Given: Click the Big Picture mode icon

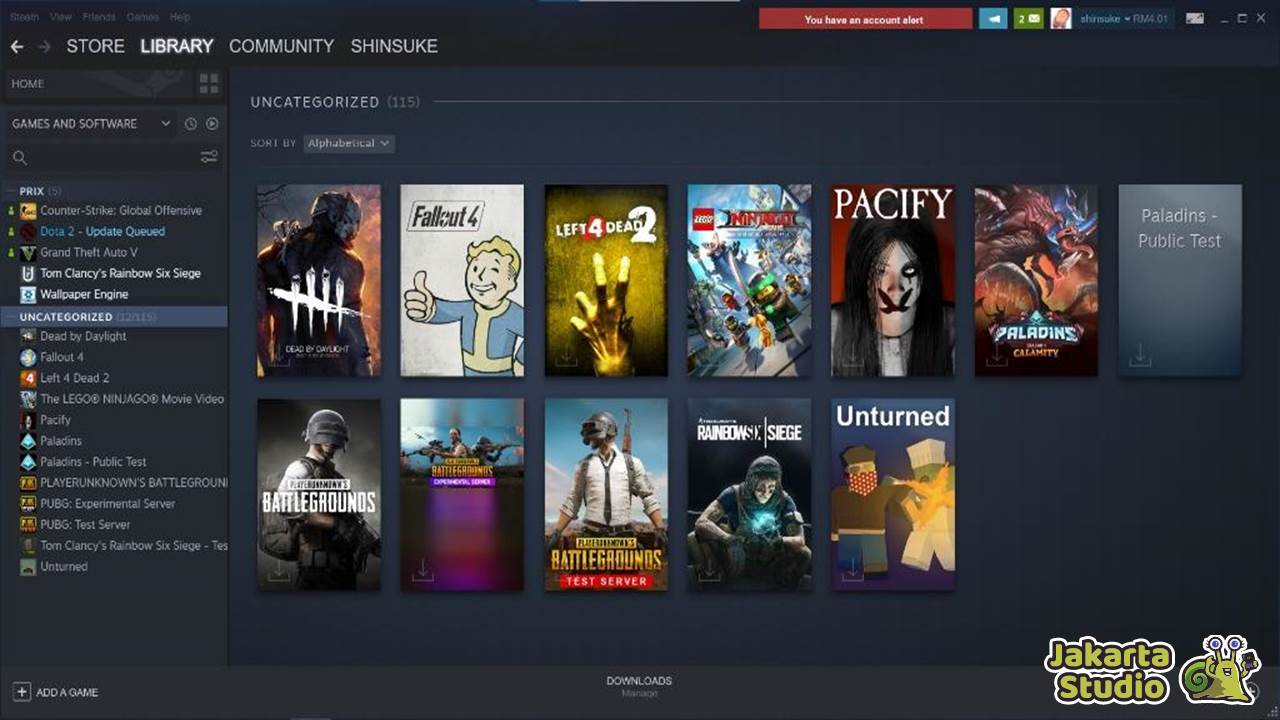Looking at the screenshot, I should (x=1195, y=18).
